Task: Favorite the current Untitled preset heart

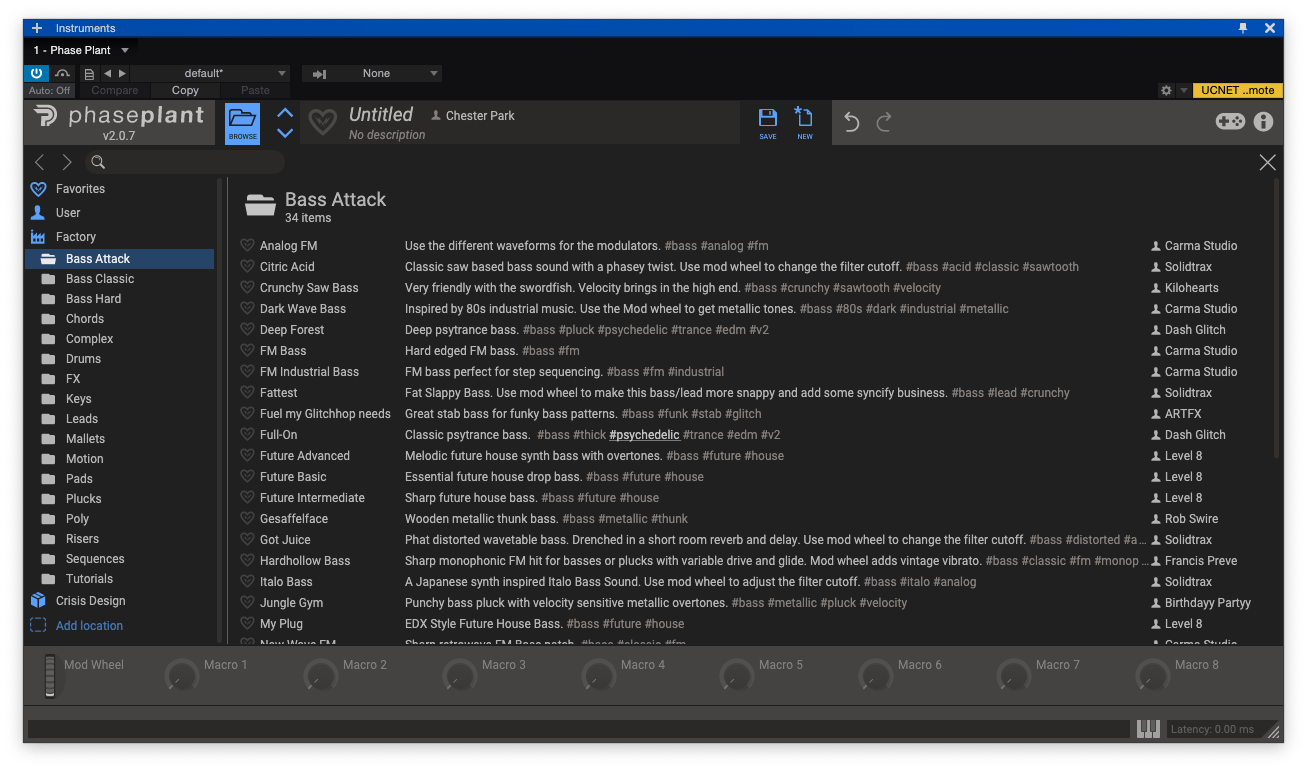Action: click(322, 122)
